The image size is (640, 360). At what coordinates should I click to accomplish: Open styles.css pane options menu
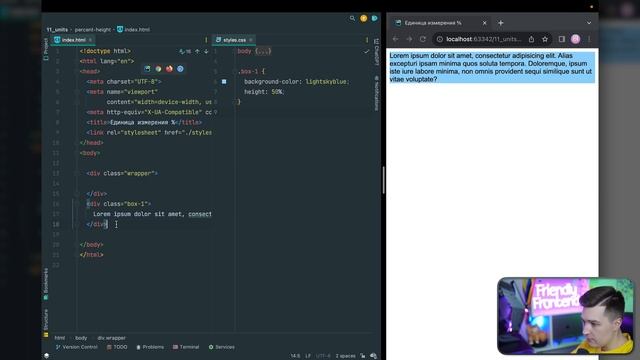(367, 40)
